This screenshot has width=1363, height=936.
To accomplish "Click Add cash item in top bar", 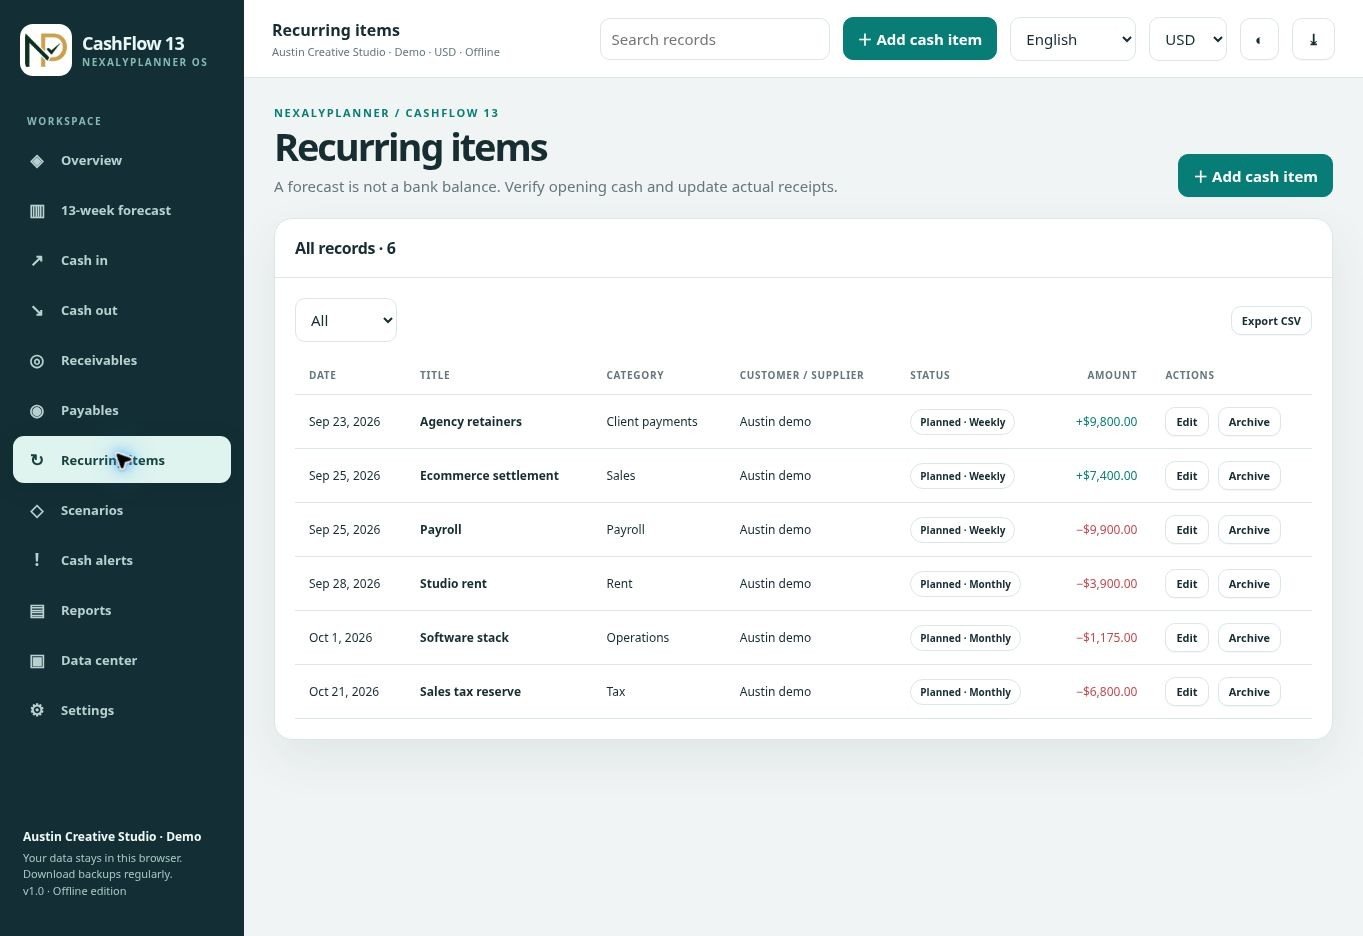I will [x=920, y=39].
